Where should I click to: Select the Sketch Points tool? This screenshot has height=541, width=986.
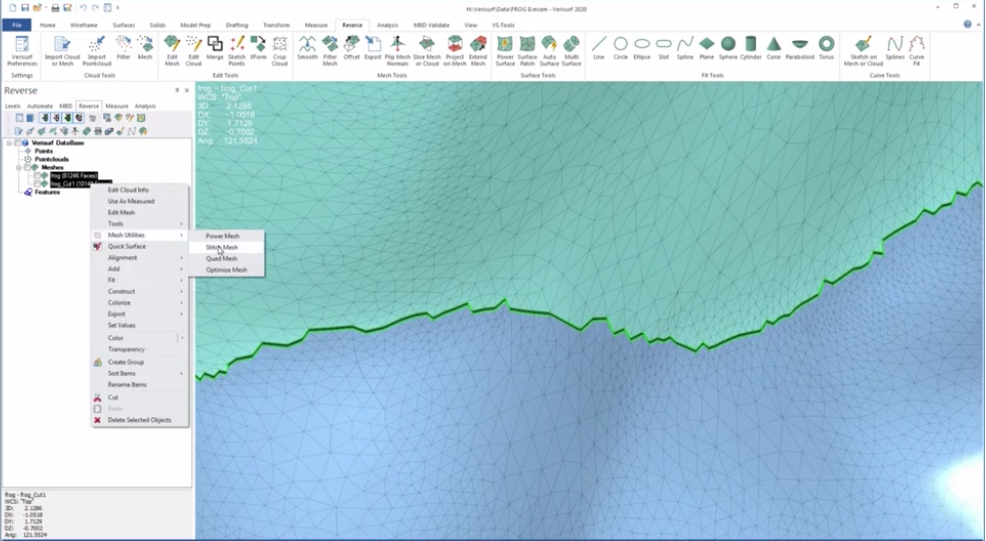pyautogui.click(x=237, y=50)
